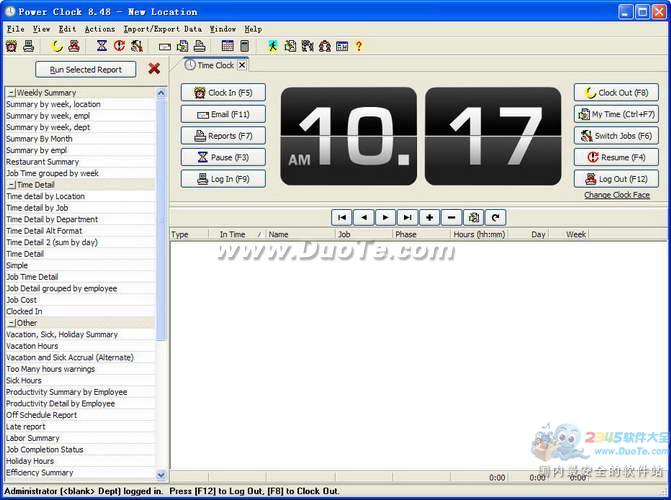
Task: Select the Job Cost report
Action: (x=80, y=300)
